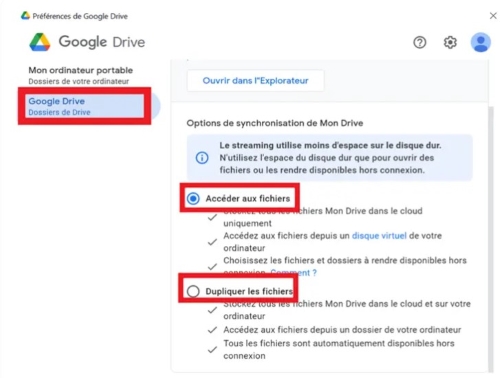The width and height of the screenshot is (500, 378).
Task: Open the Mon ordinateur portable section
Action: [81, 75]
